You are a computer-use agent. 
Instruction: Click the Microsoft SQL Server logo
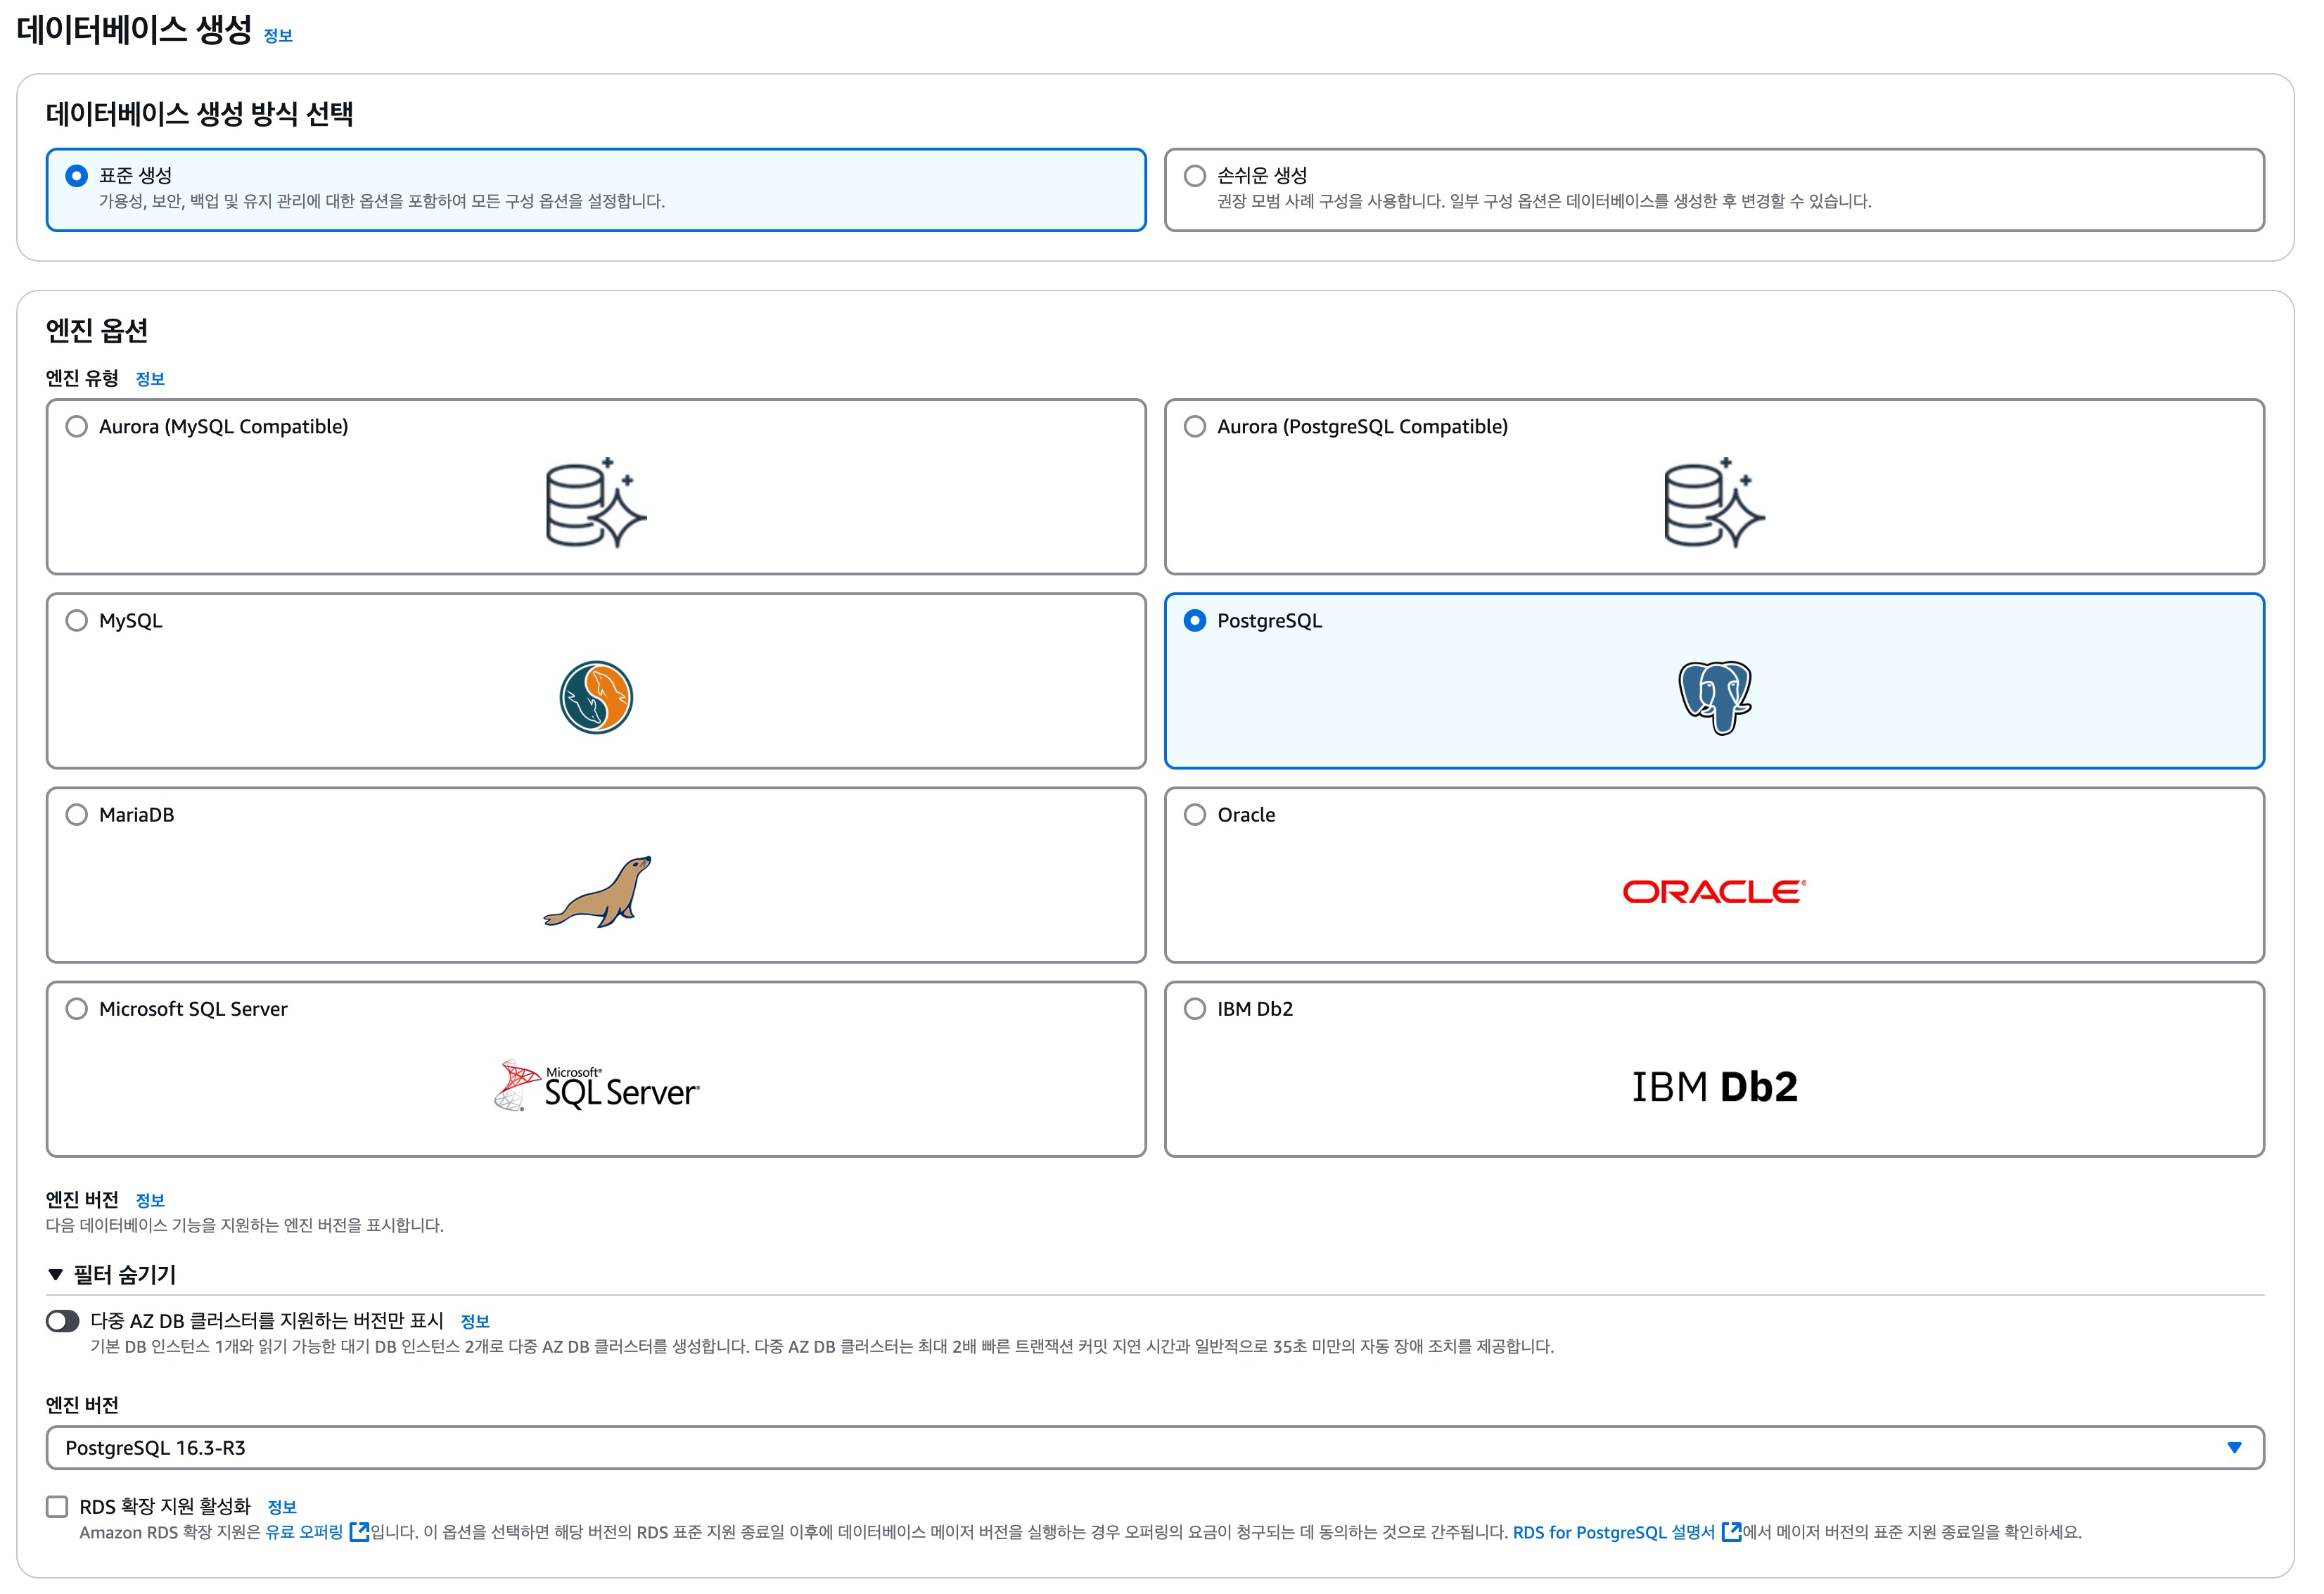tap(597, 1086)
